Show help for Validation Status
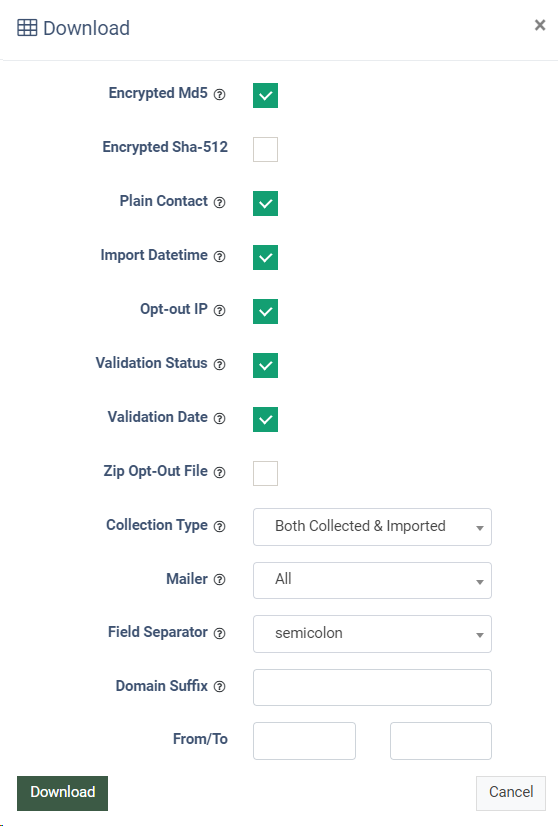558x826 pixels. (x=220, y=365)
